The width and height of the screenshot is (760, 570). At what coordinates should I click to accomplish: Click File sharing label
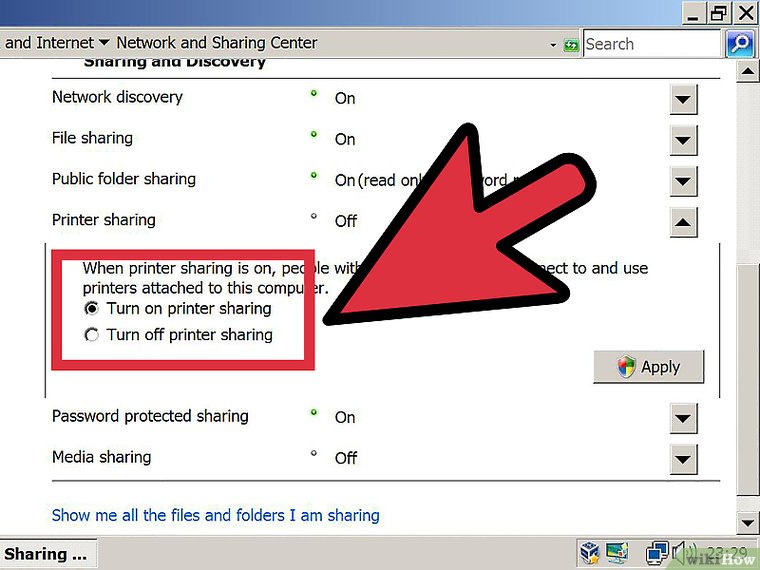click(x=92, y=138)
